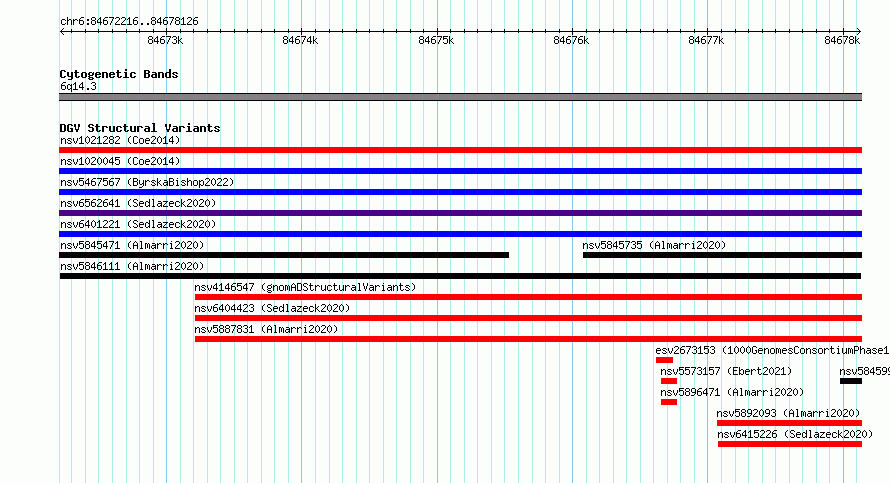Select the nsv5573157 (Ebert2021) label
Viewport: 890px width, 483px height.
726,371
